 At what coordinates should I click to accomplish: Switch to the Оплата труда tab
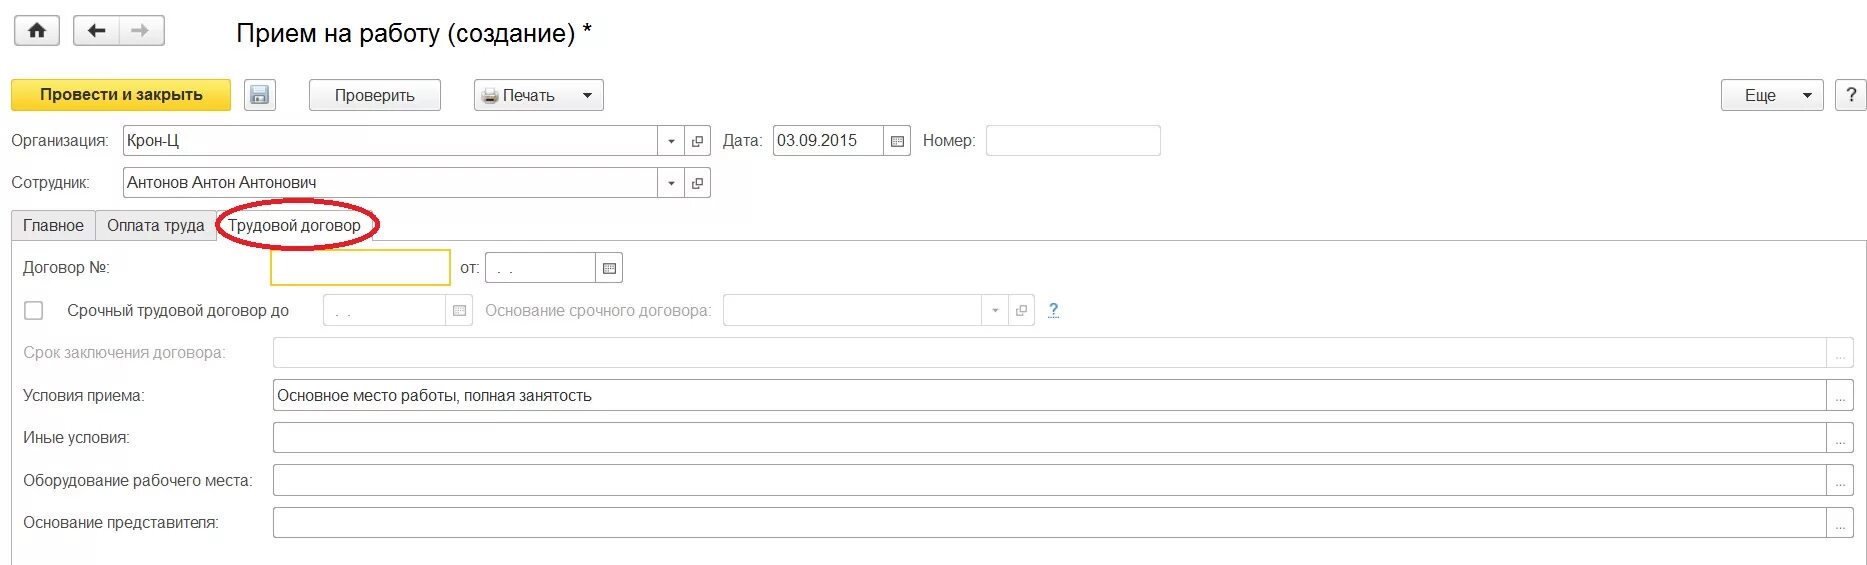[156, 226]
